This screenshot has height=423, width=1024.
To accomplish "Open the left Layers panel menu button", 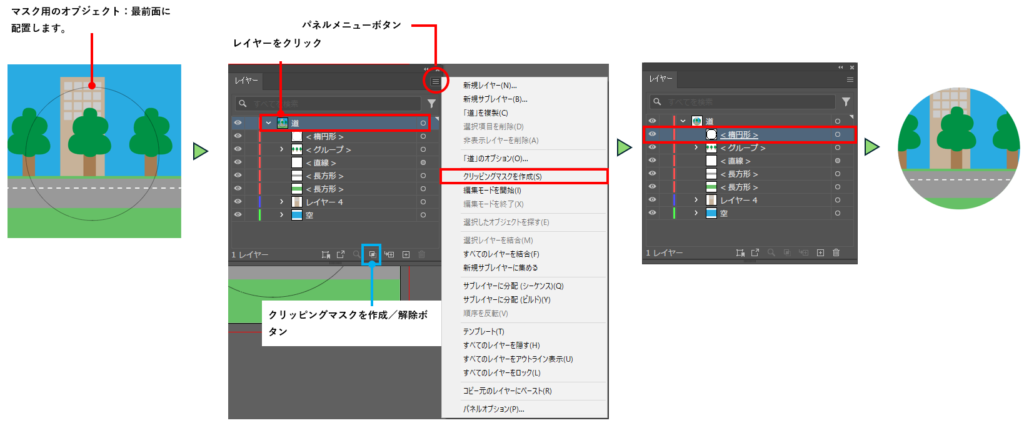I will pyautogui.click(x=435, y=80).
